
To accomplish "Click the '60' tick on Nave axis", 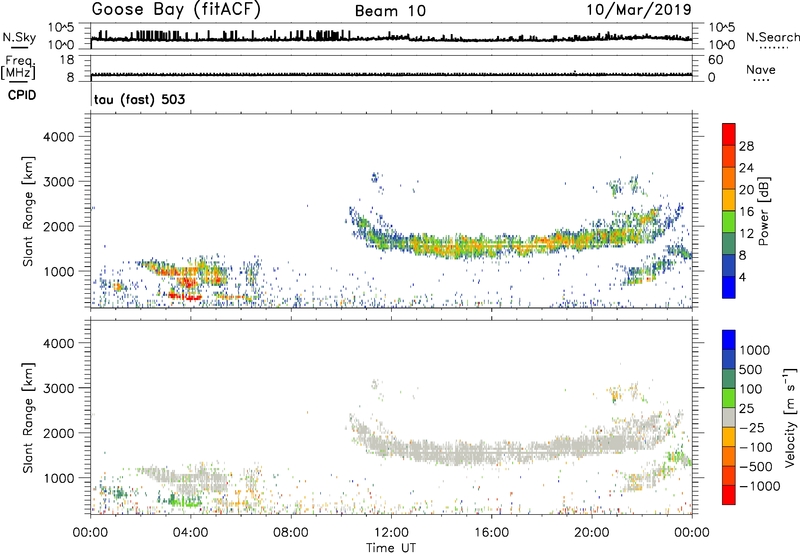I will (x=715, y=60).
